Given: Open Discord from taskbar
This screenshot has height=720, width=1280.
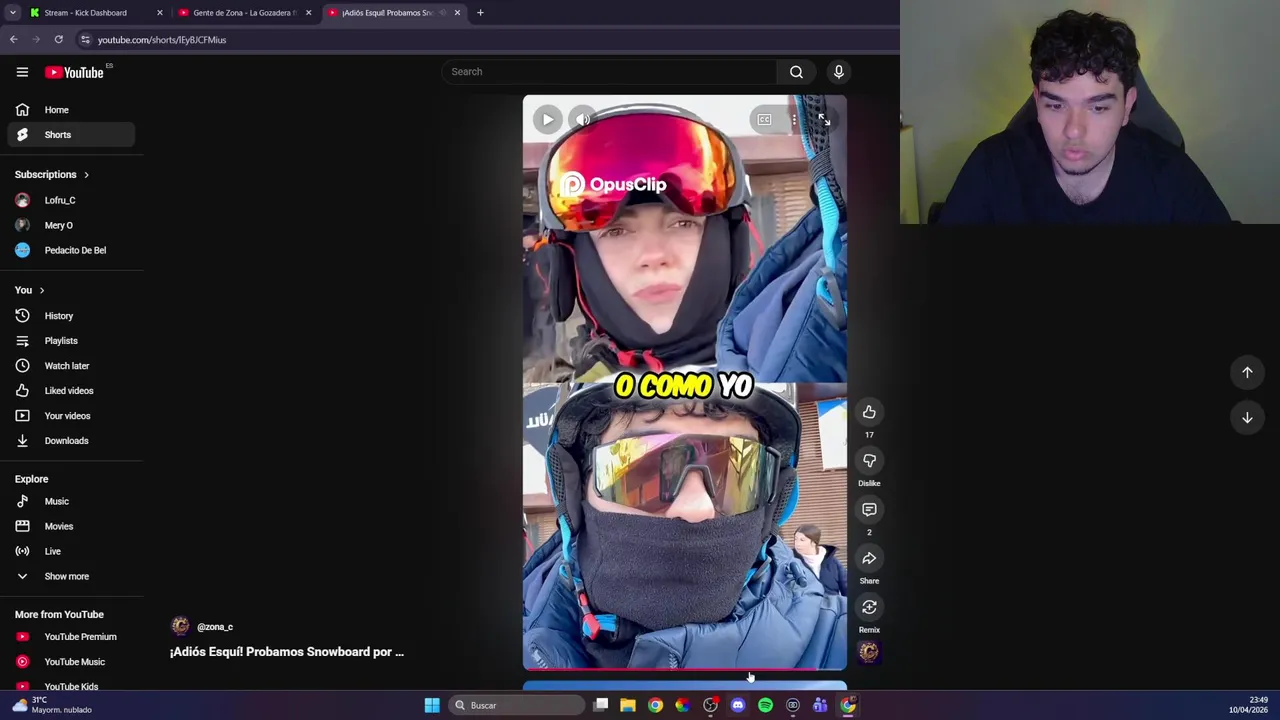Looking at the screenshot, I should click(738, 705).
